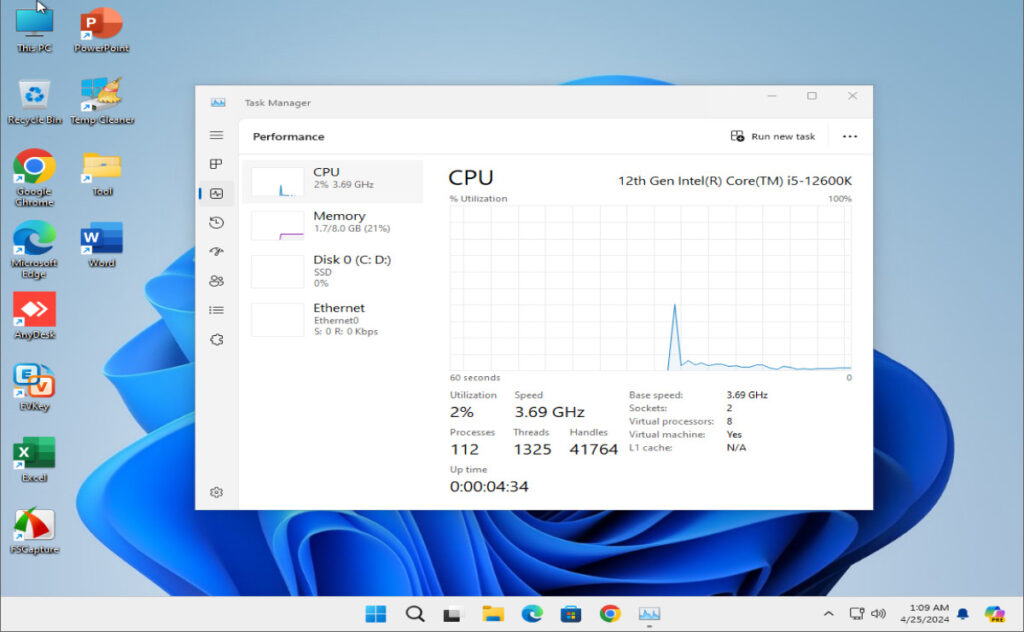Image resolution: width=1024 pixels, height=632 pixels.
Task: Open the Details page icon
Action: pos(215,310)
